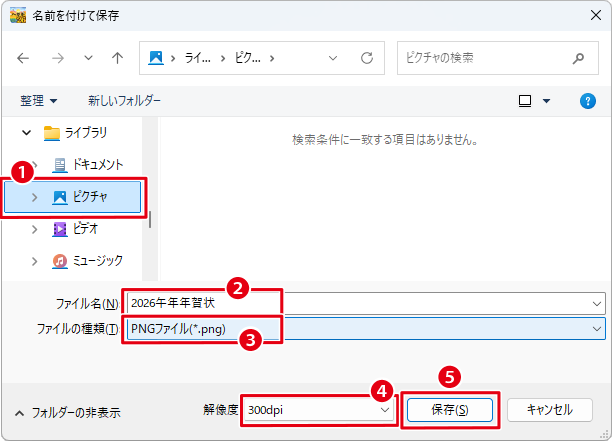Click the view layout icon
612x441 pixels.
pos(525,101)
